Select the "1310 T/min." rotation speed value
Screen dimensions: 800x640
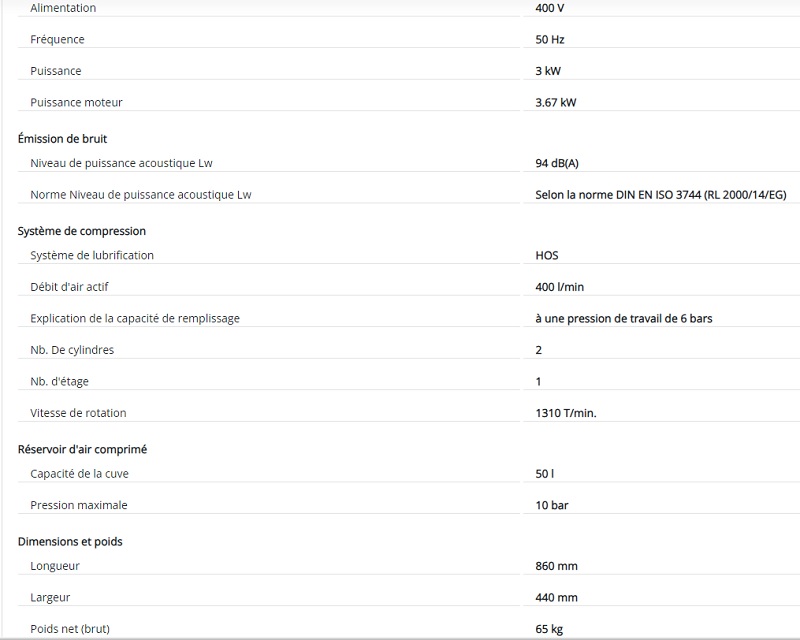coord(566,413)
